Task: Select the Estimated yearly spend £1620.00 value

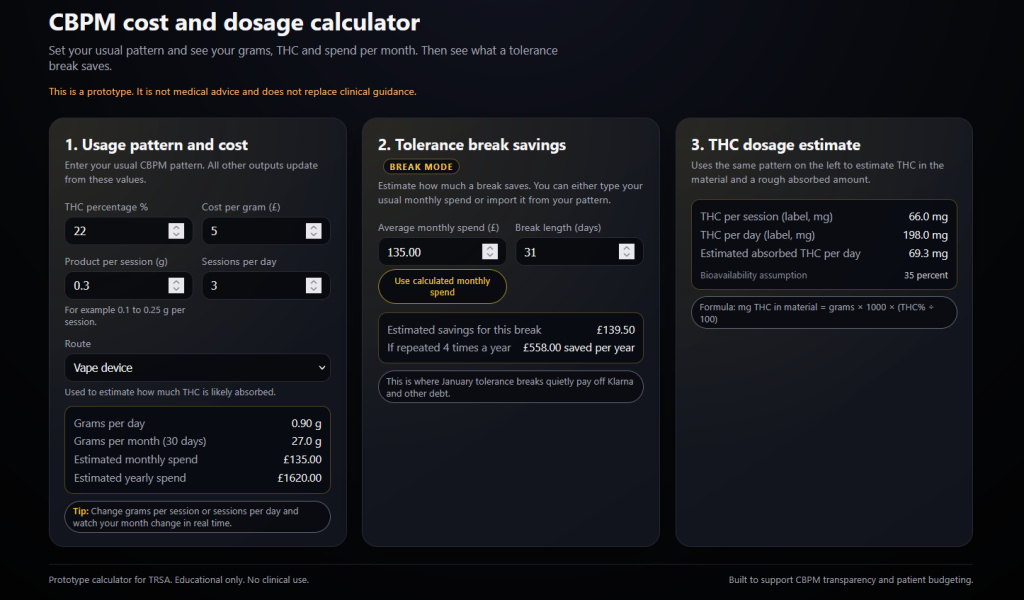Action: pos(299,478)
